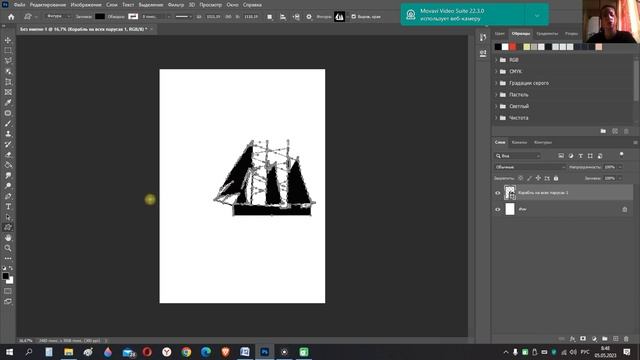This screenshot has height=360, width=640.
Task: Expand the Пастель swatch folder
Action: pyautogui.click(x=496, y=95)
